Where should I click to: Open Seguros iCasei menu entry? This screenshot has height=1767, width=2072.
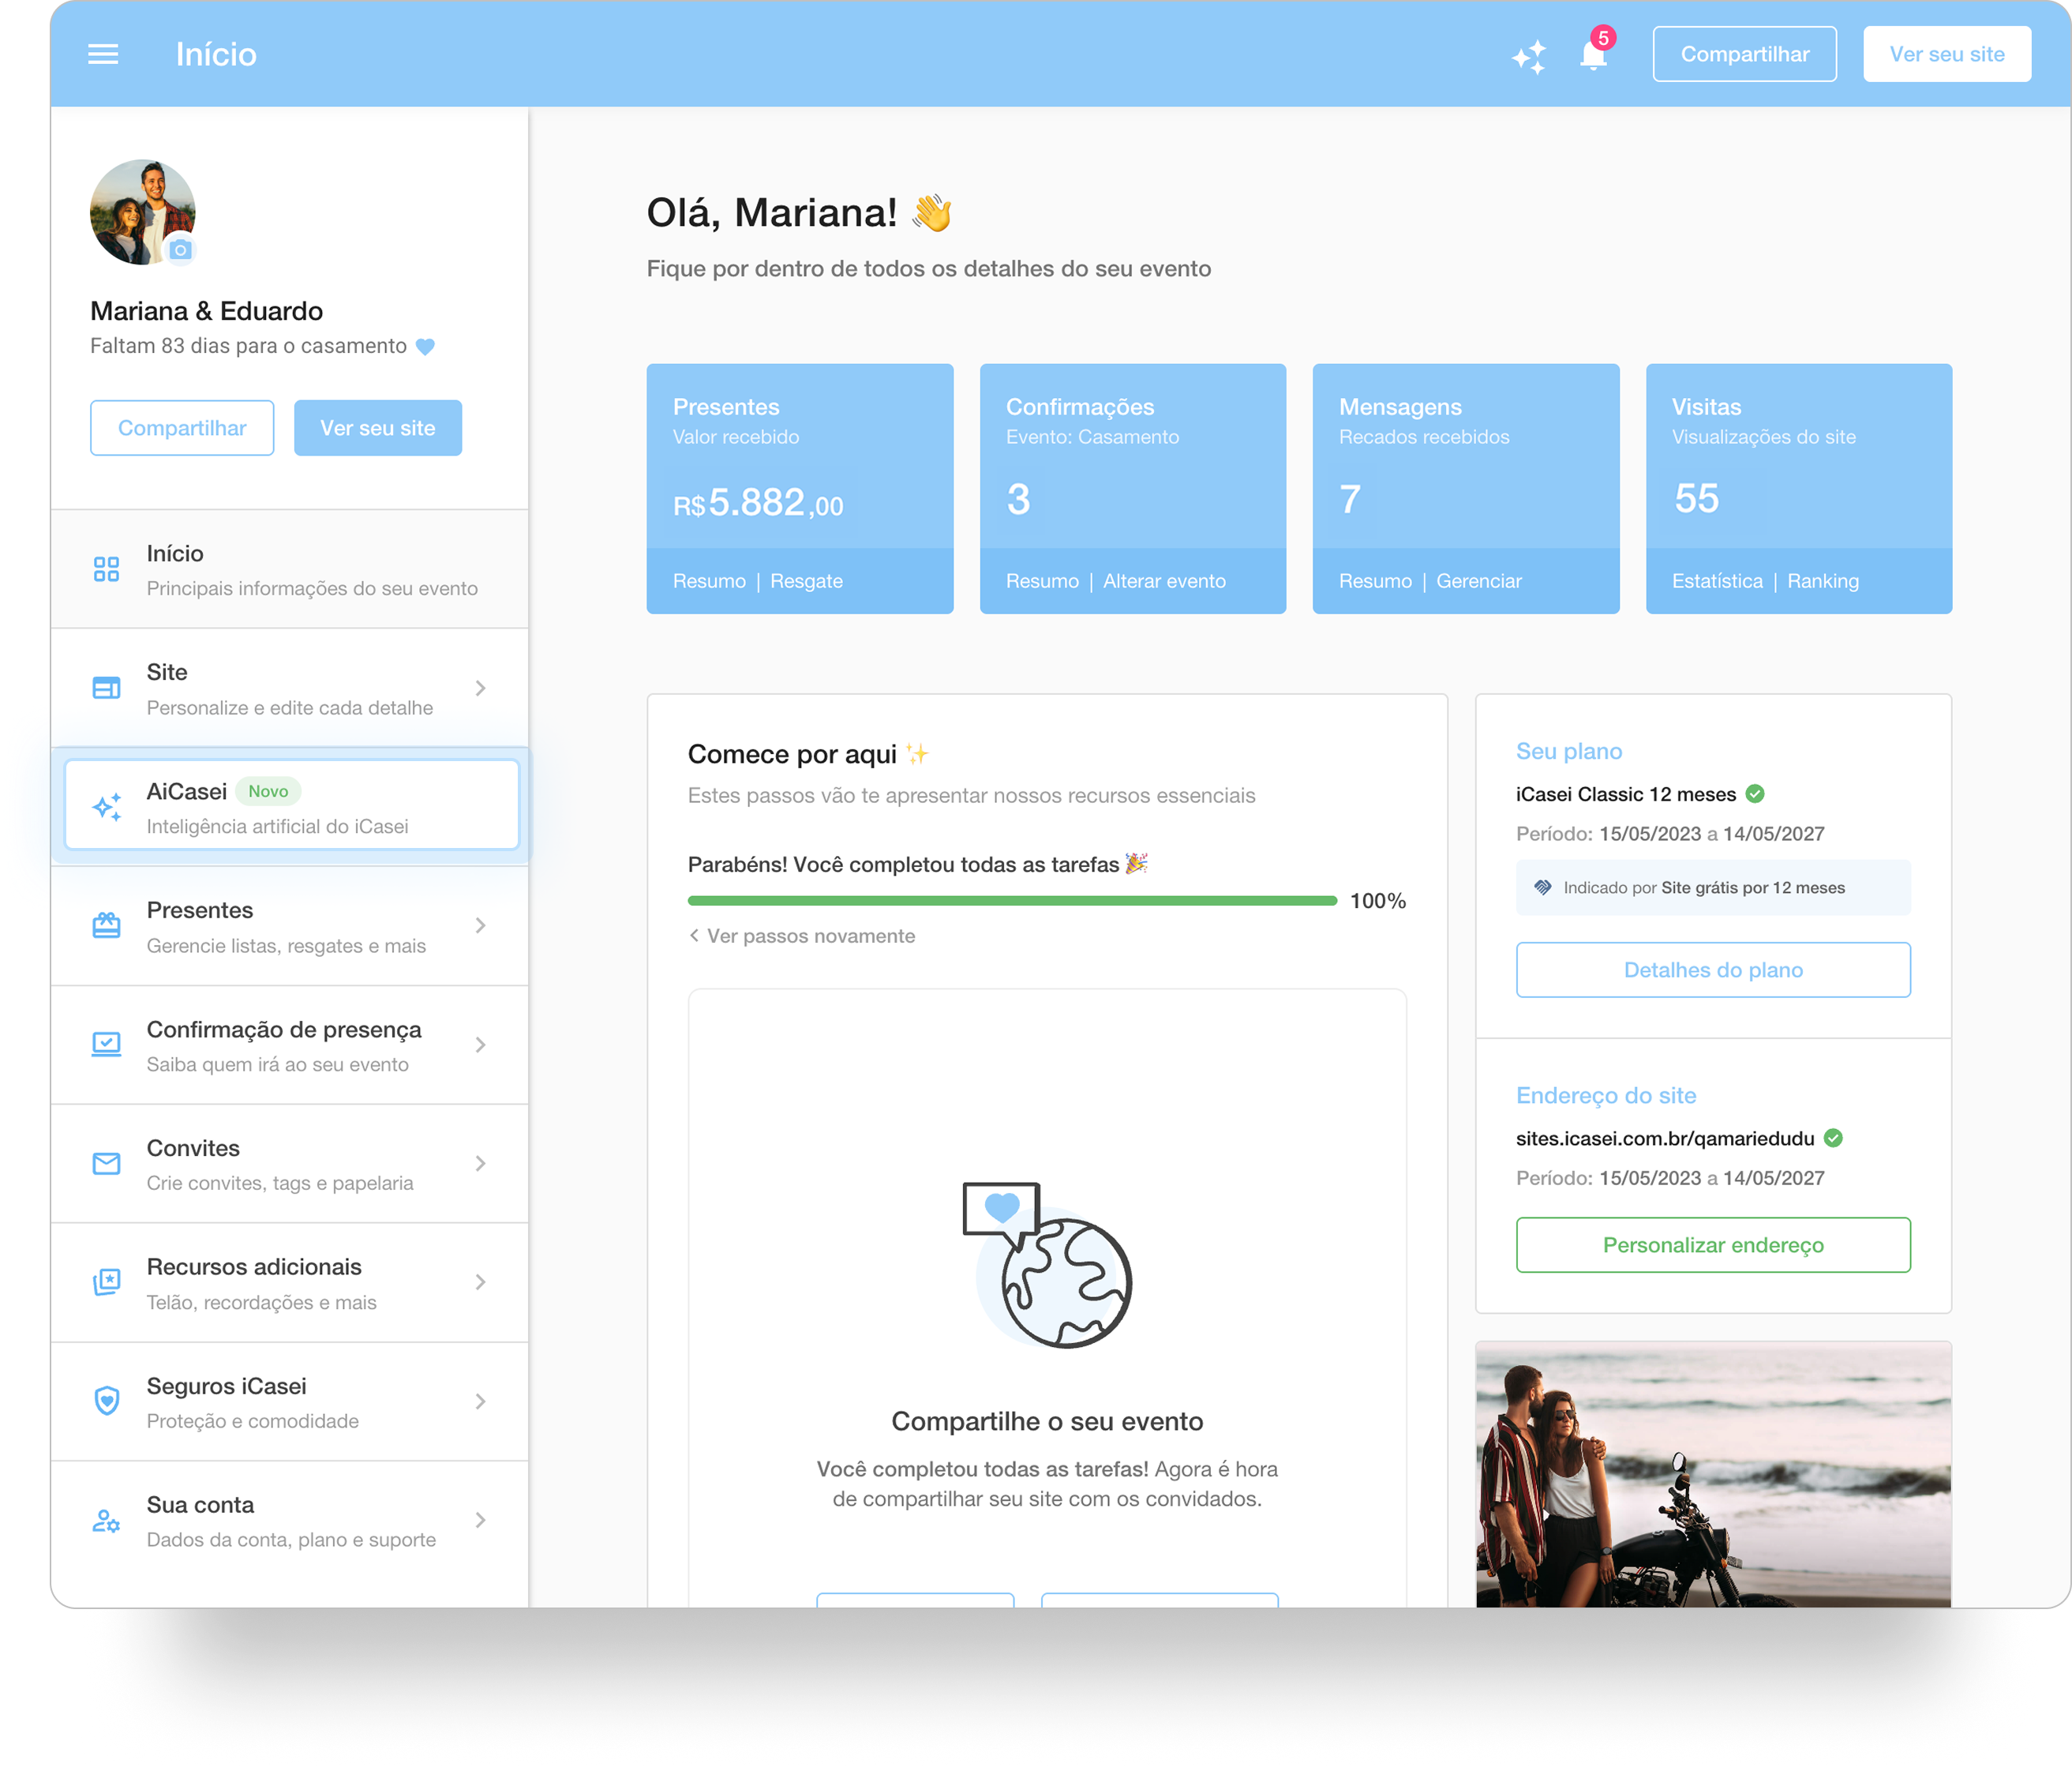click(290, 1401)
